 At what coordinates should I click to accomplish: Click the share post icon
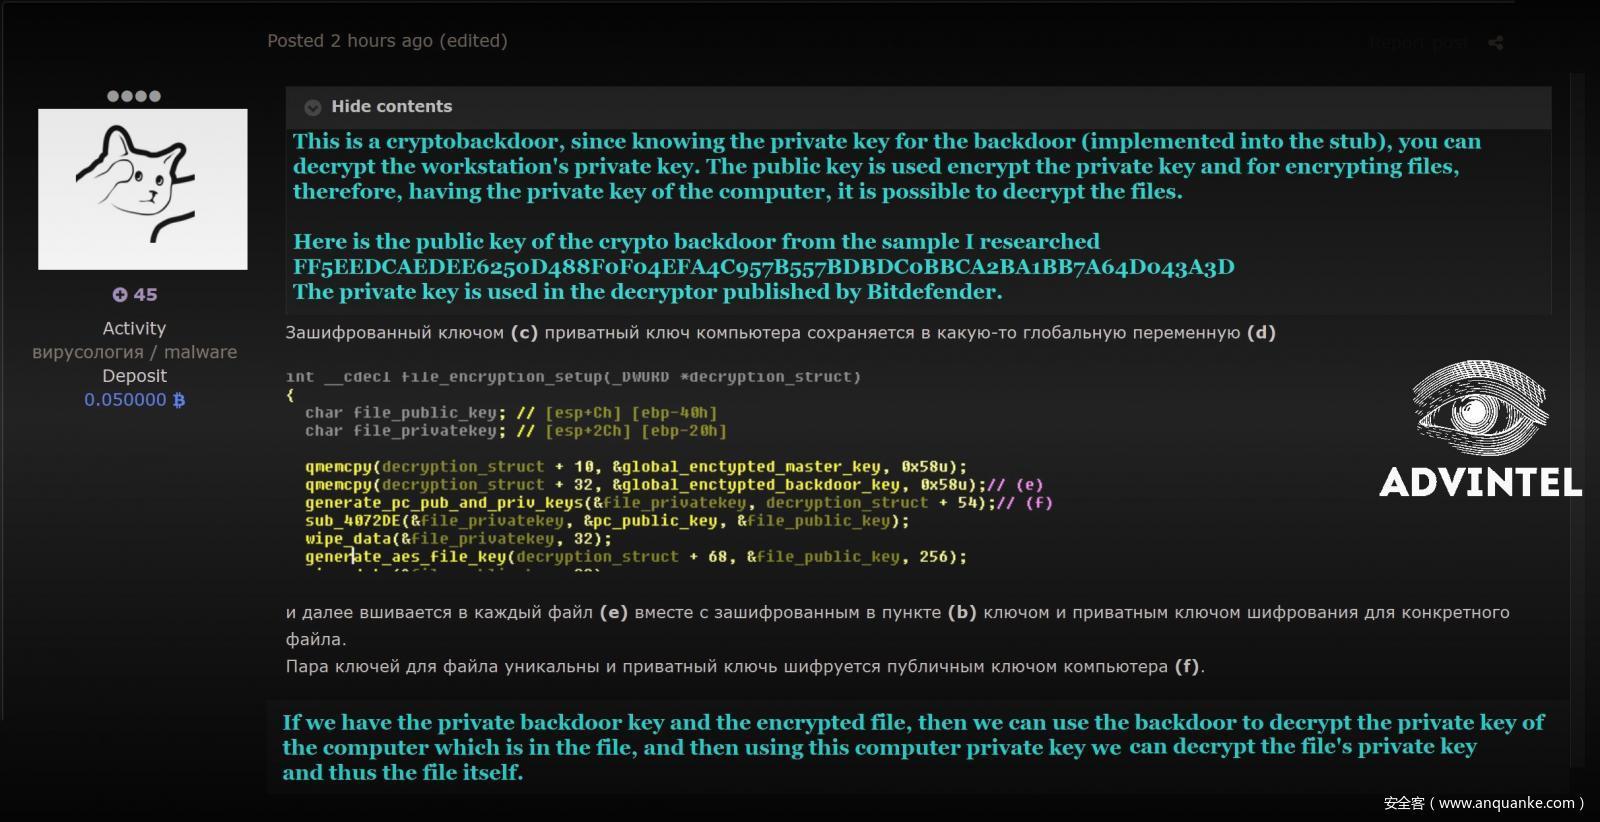click(1495, 43)
